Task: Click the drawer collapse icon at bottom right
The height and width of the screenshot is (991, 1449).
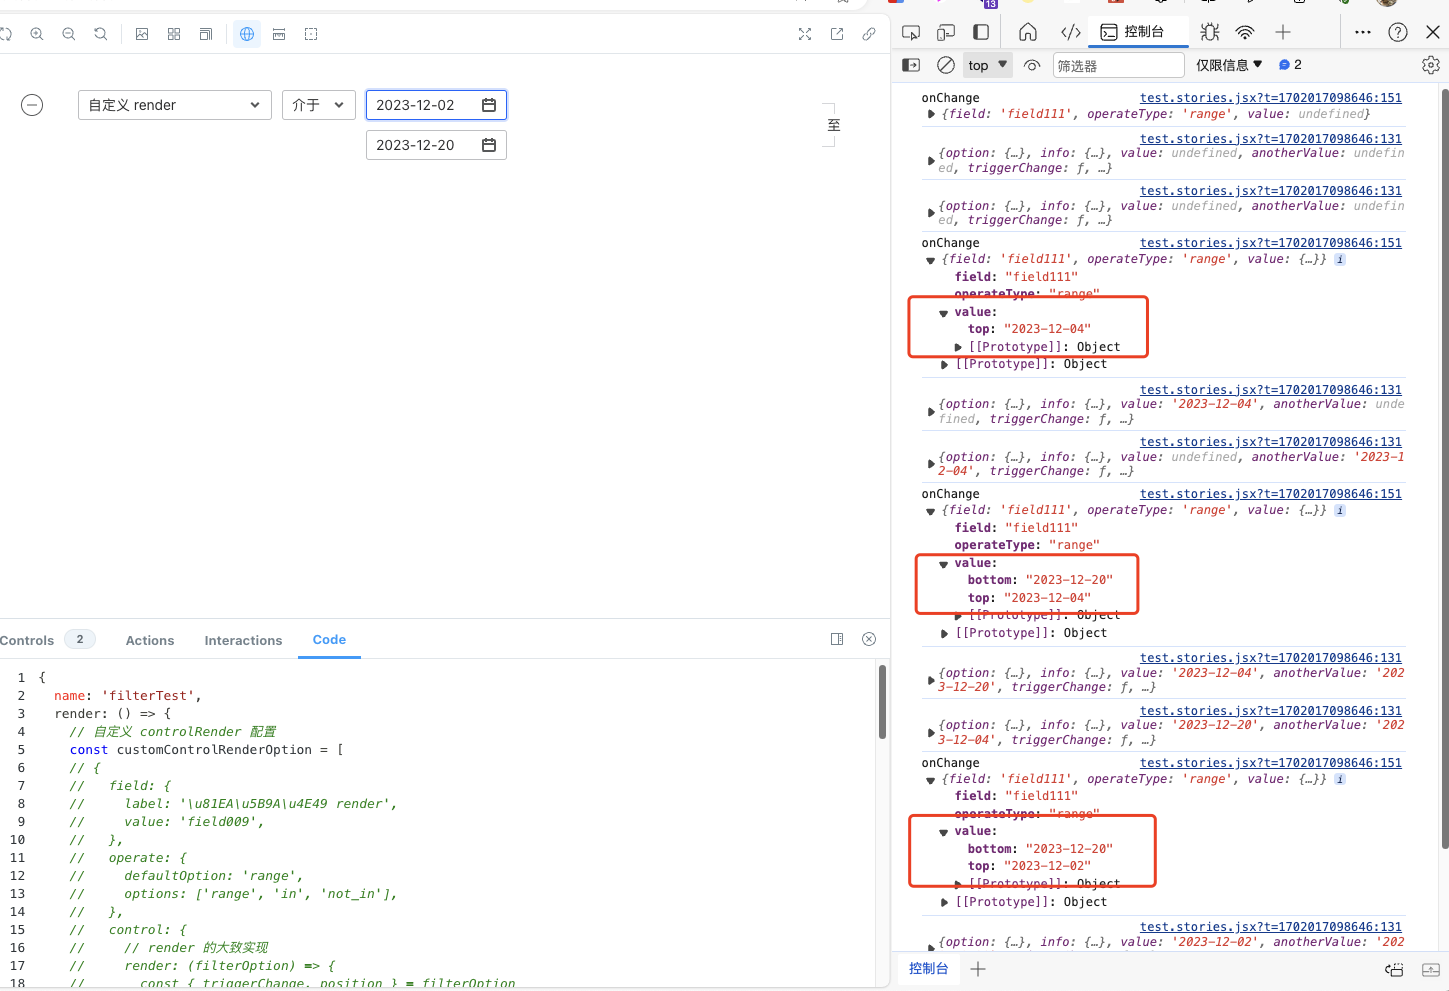Action: tap(1430, 969)
